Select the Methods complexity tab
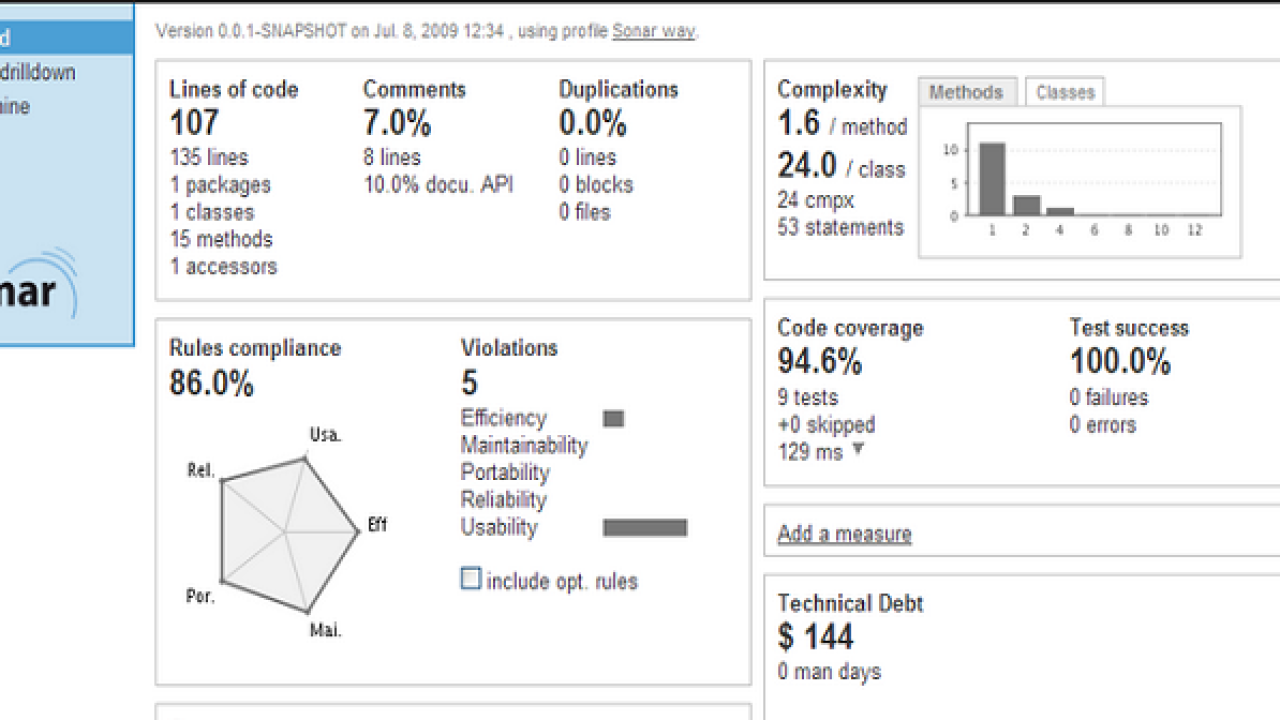Screen dimensions: 1280x720 coord(966,92)
